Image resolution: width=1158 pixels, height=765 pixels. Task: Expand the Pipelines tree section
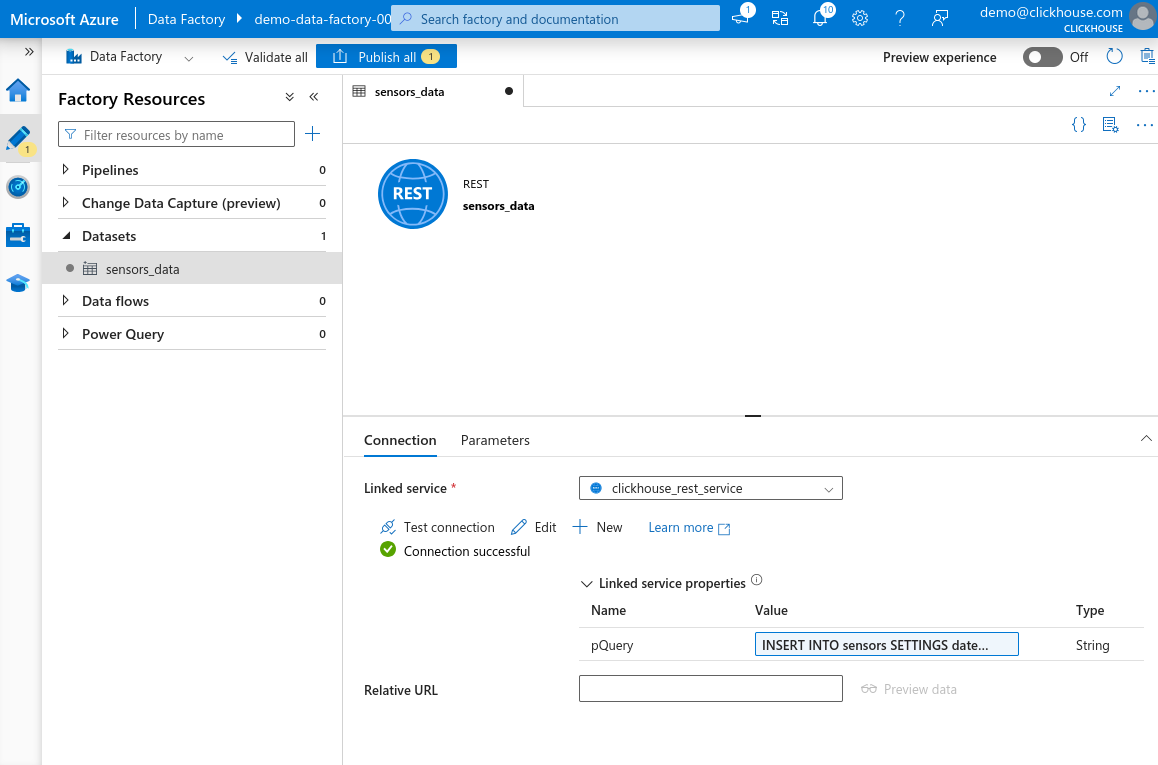(66, 170)
